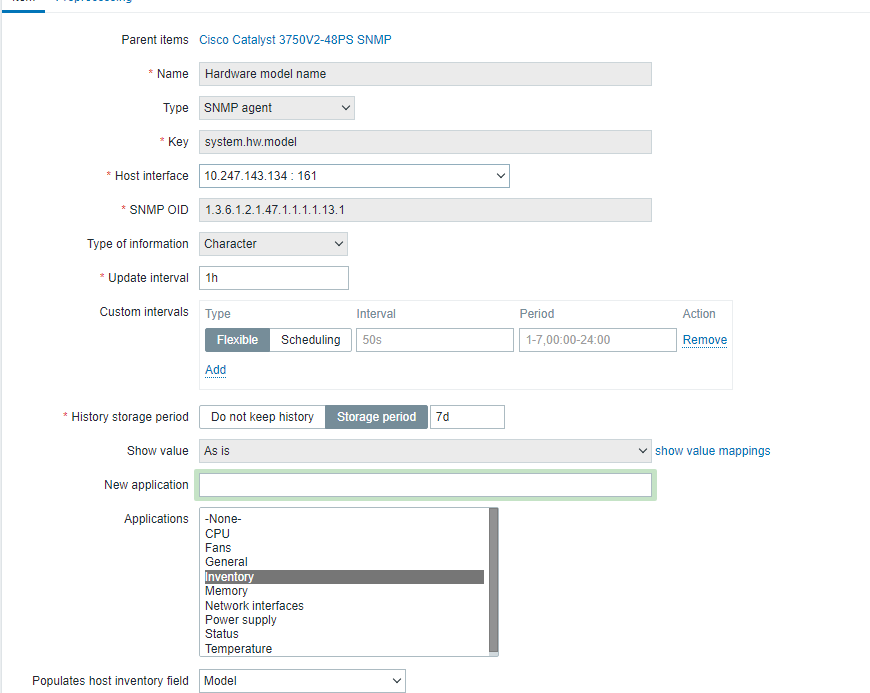The image size is (870, 693).
Task: Click the show value mappings link
Action: coord(712,451)
